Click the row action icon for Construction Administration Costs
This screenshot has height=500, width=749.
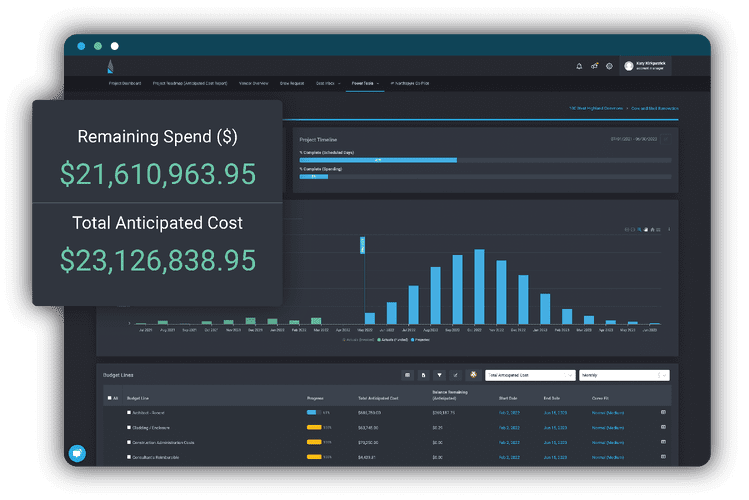click(663, 442)
